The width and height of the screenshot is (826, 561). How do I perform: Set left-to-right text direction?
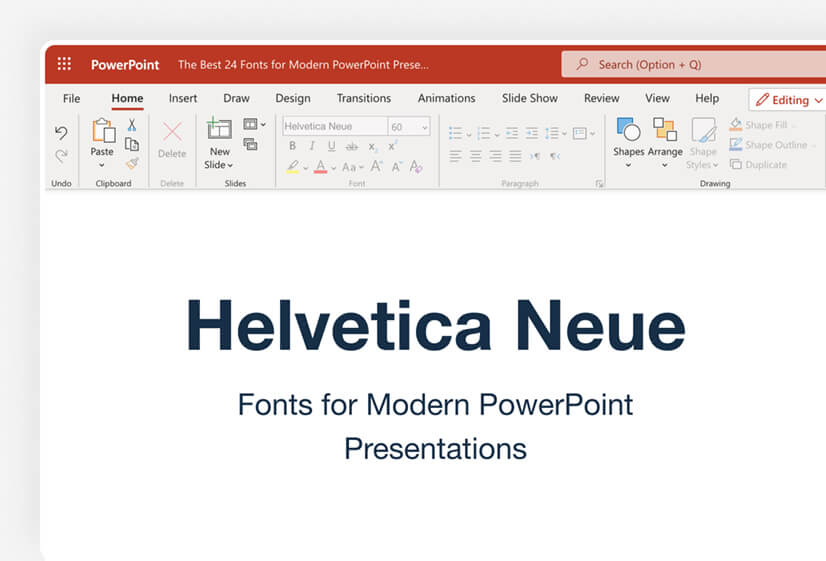click(x=535, y=156)
